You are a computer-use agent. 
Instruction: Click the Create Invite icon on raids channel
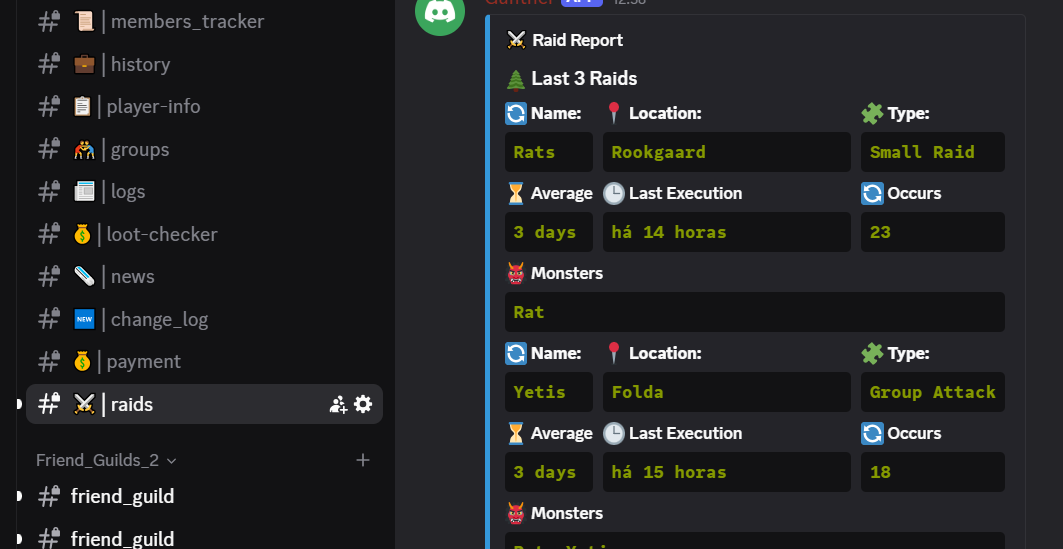(338, 405)
